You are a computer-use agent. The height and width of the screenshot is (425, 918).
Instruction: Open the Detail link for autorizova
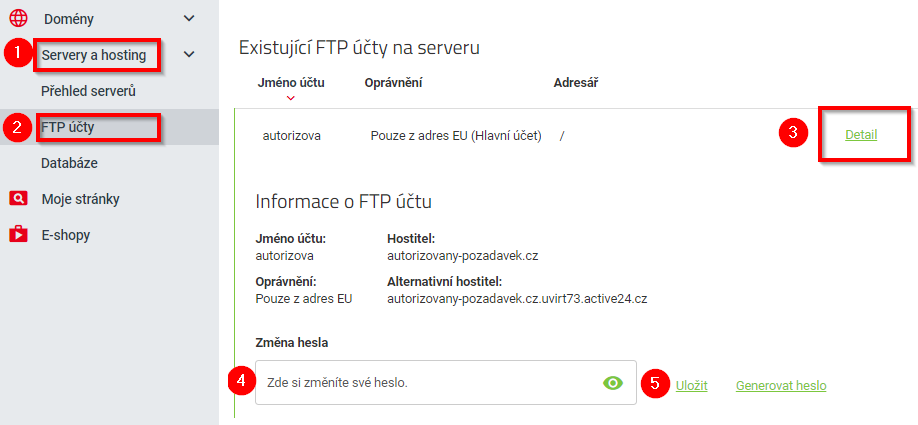861,134
